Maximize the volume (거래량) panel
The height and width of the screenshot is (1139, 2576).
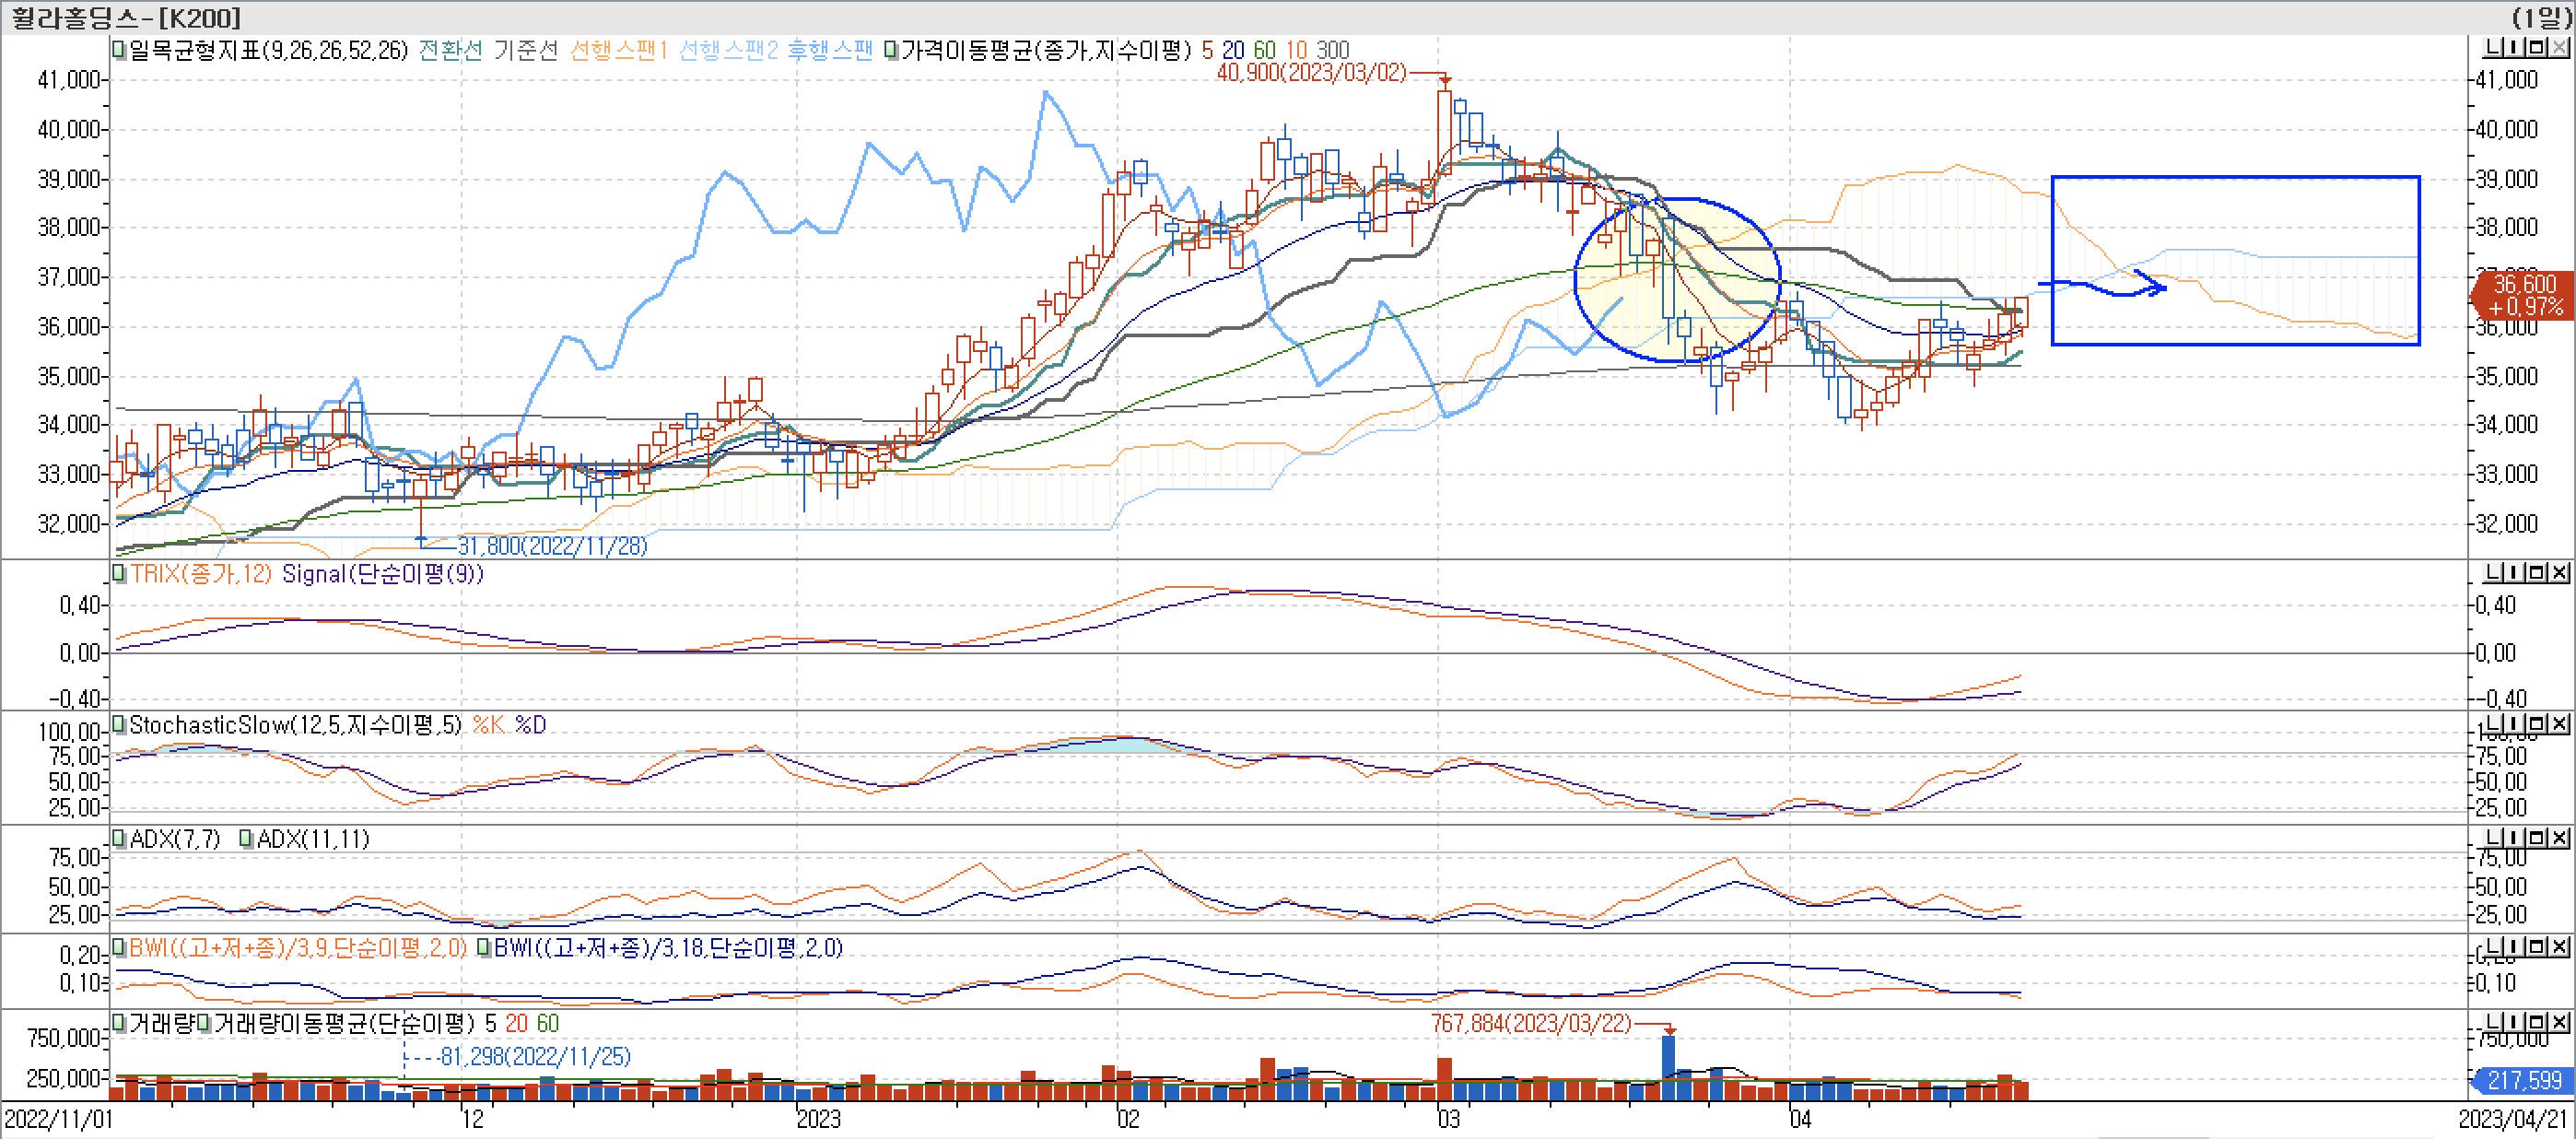(x=2536, y=1022)
